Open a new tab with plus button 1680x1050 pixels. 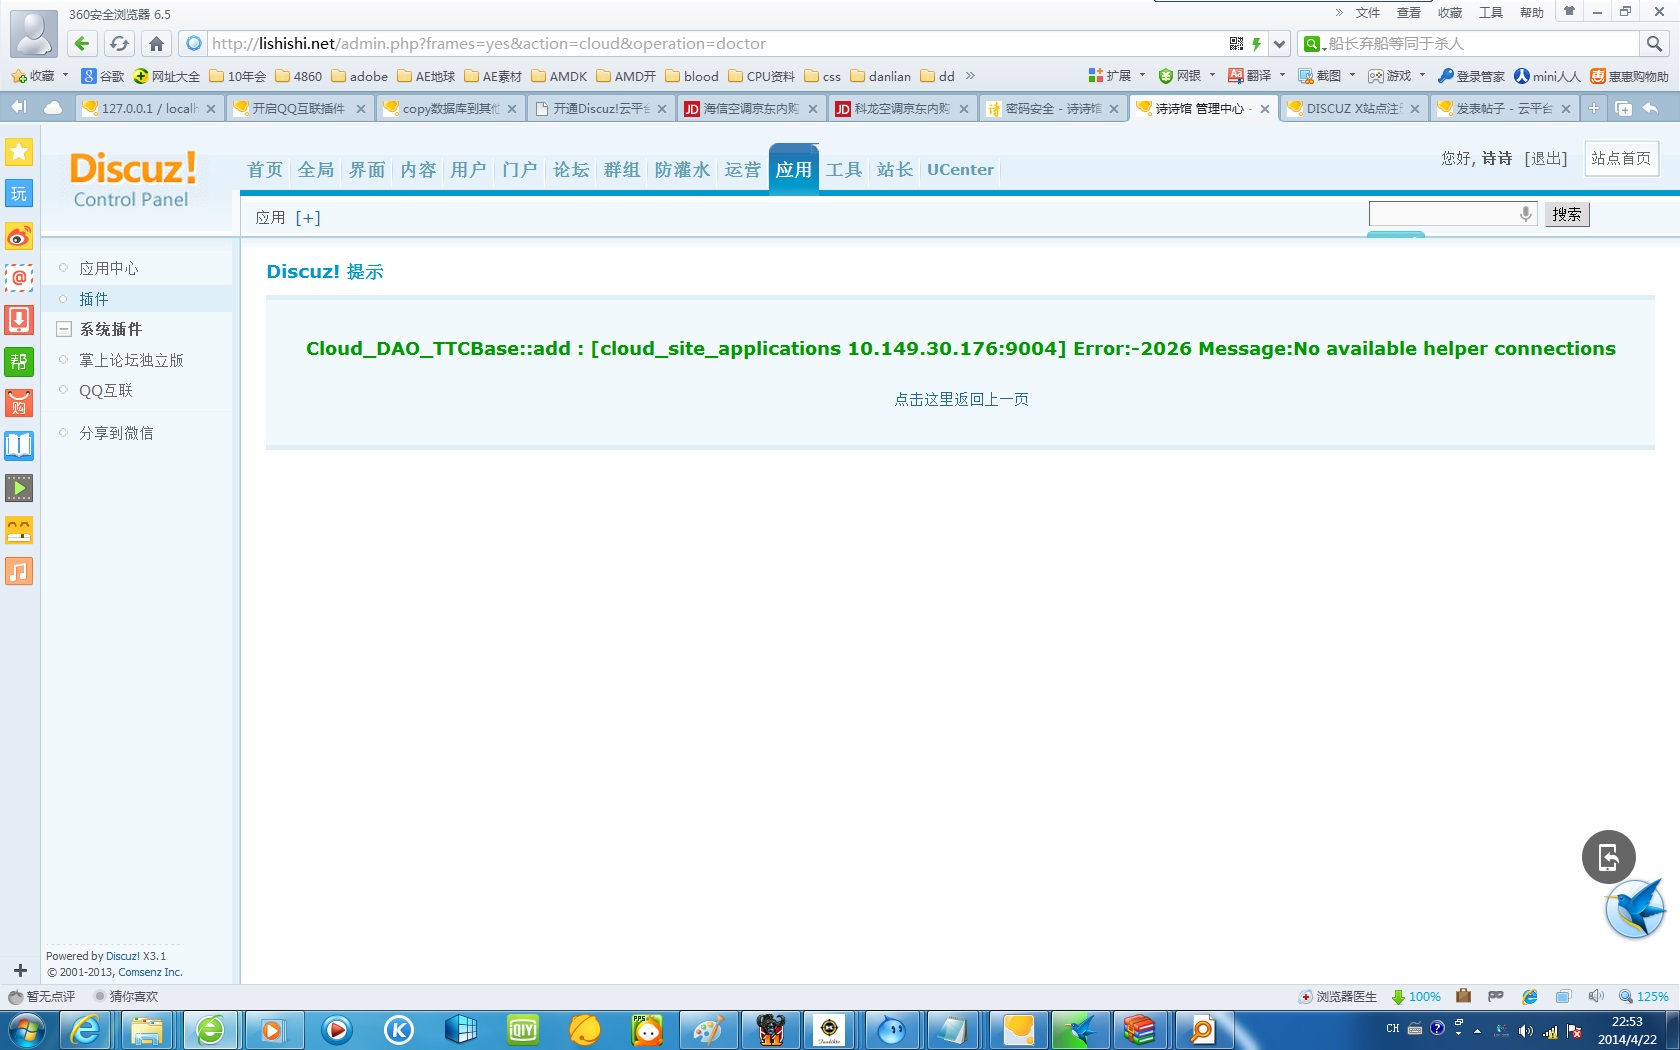(x=1594, y=108)
